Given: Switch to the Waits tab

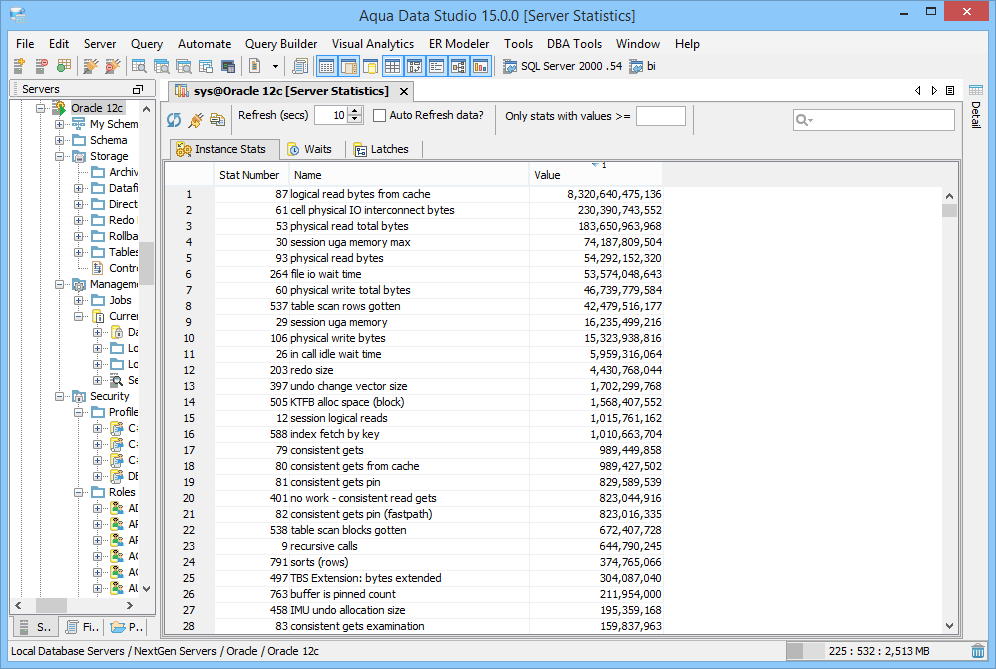Looking at the screenshot, I should (x=310, y=149).
